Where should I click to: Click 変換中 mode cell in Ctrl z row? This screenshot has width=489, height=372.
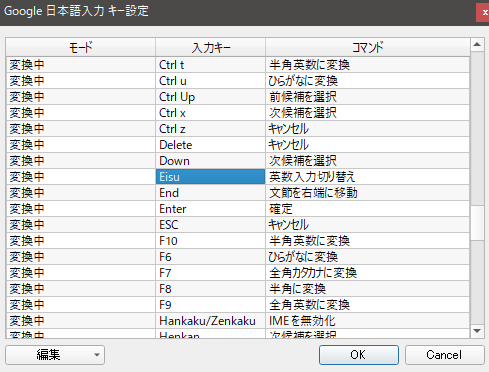pos(81,129)
